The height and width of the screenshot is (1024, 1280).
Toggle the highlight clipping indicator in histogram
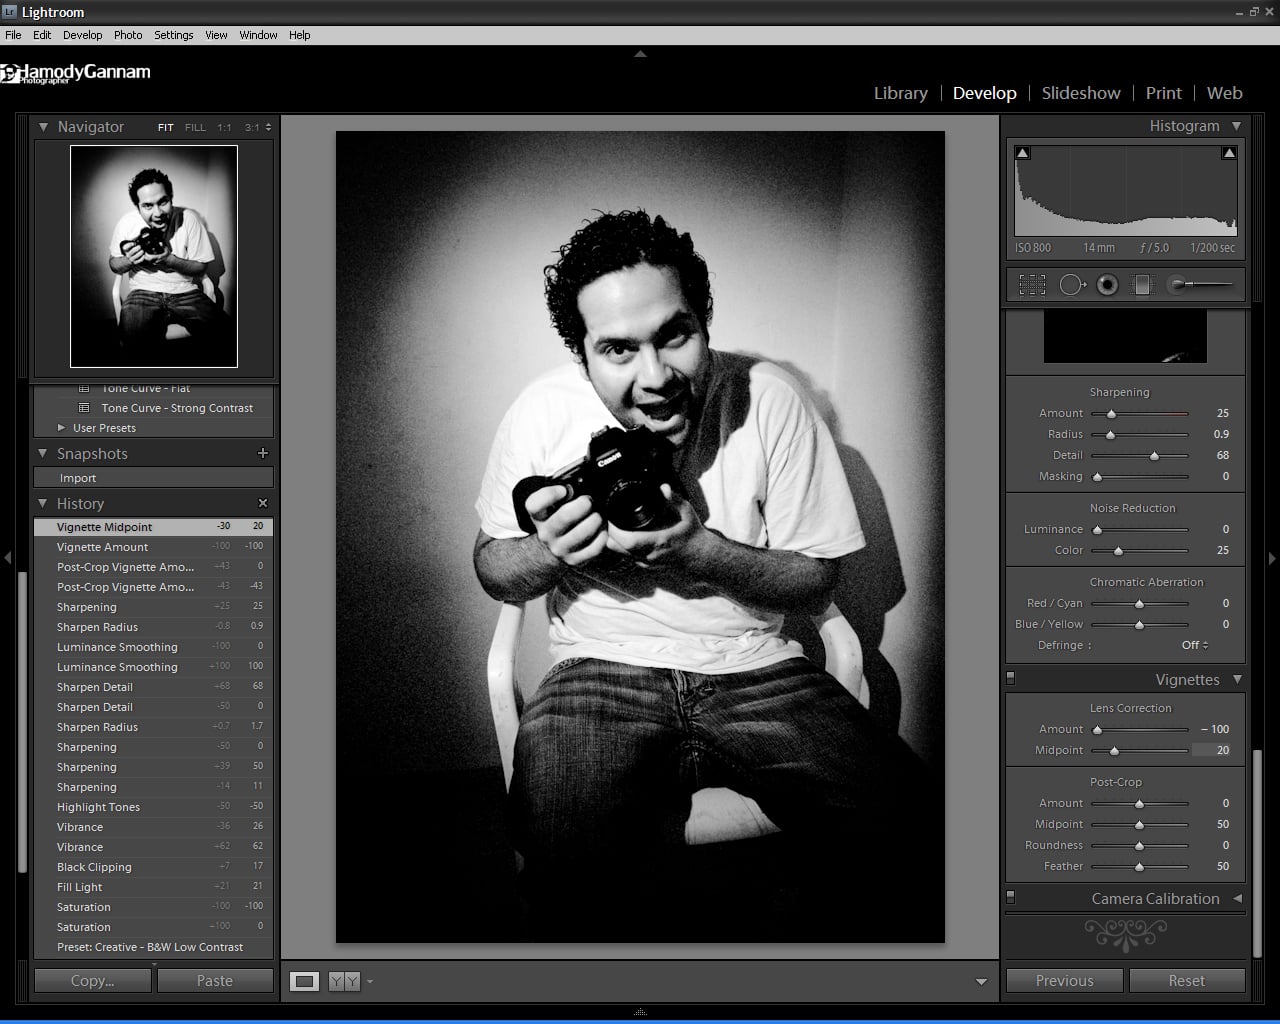click(1229, 153)
